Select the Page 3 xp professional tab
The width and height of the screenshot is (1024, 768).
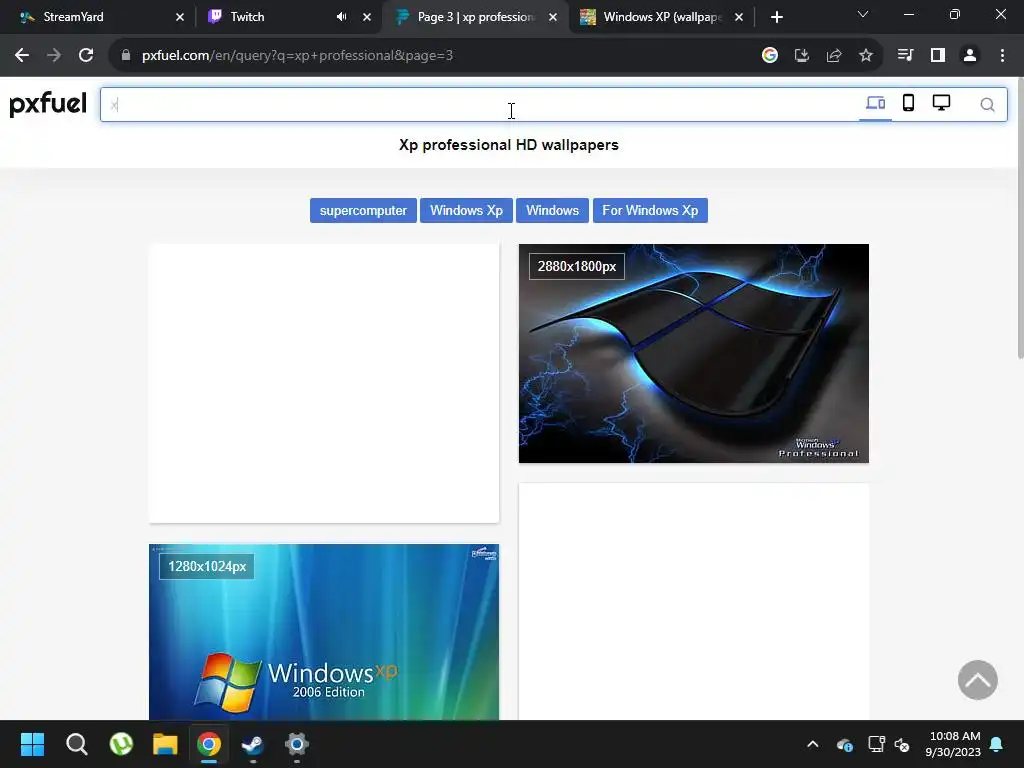(x=475, y=17)
